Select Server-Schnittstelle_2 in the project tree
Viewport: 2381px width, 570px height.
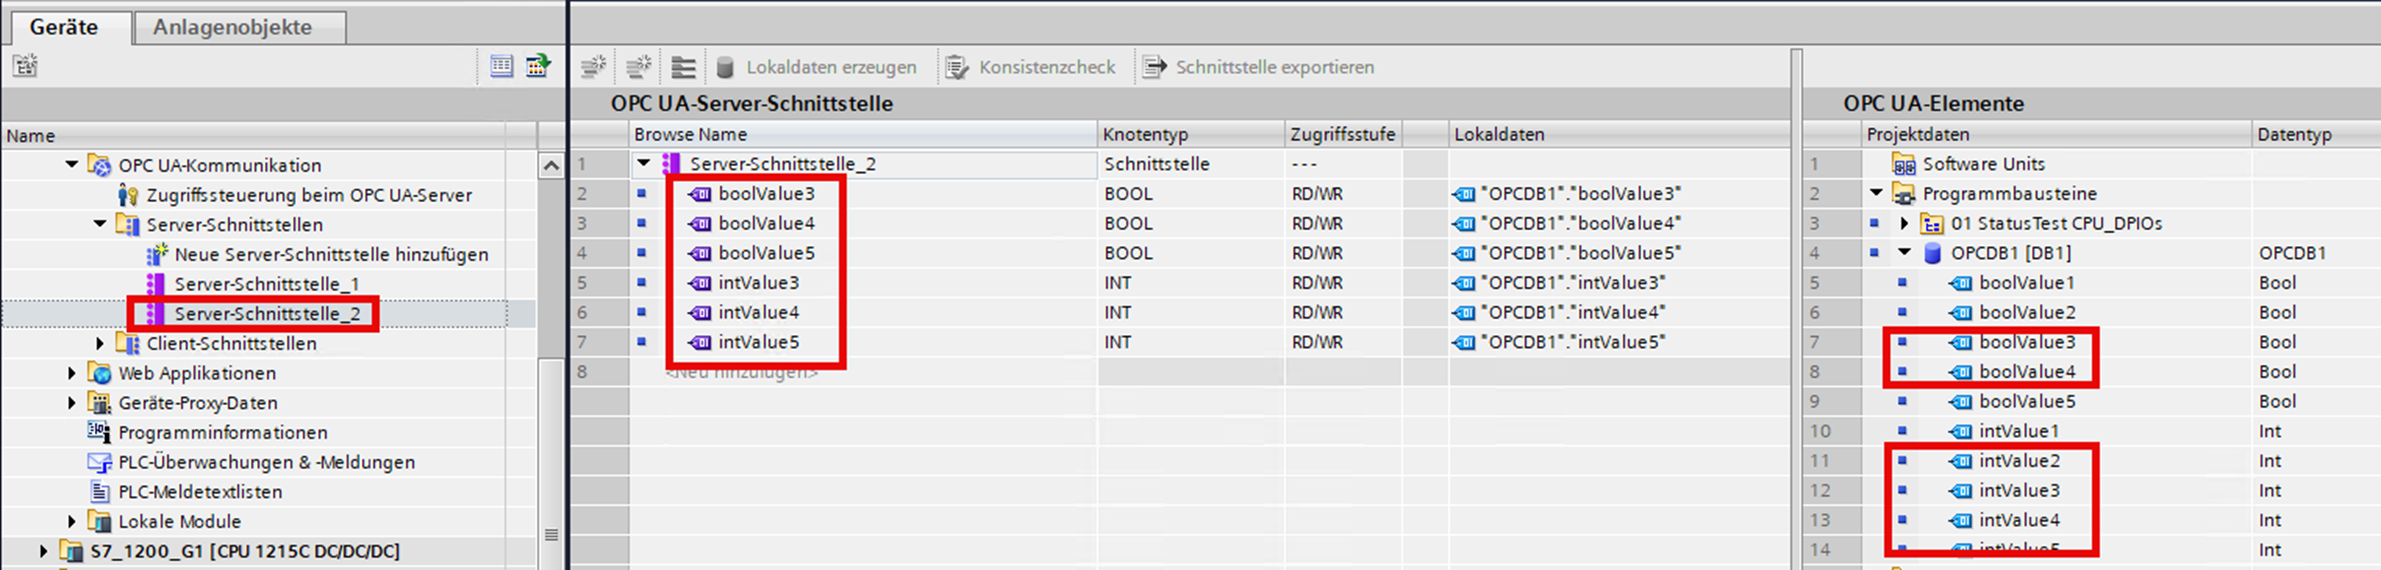point(267,314)
